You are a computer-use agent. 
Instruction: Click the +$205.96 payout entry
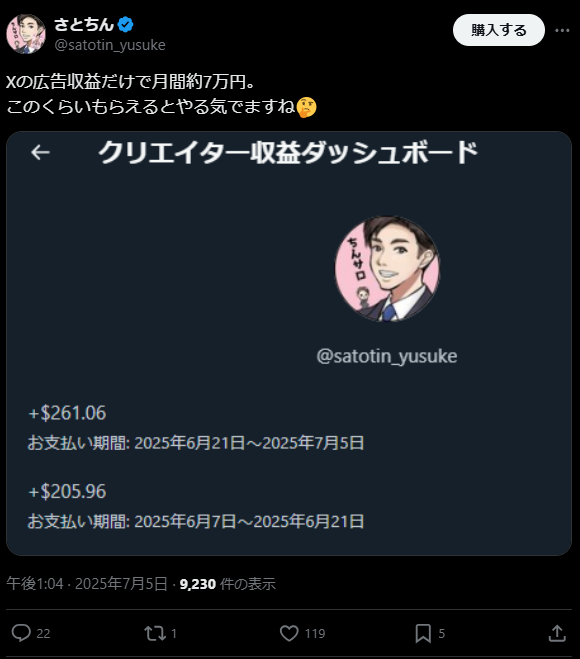coord(67,492)
